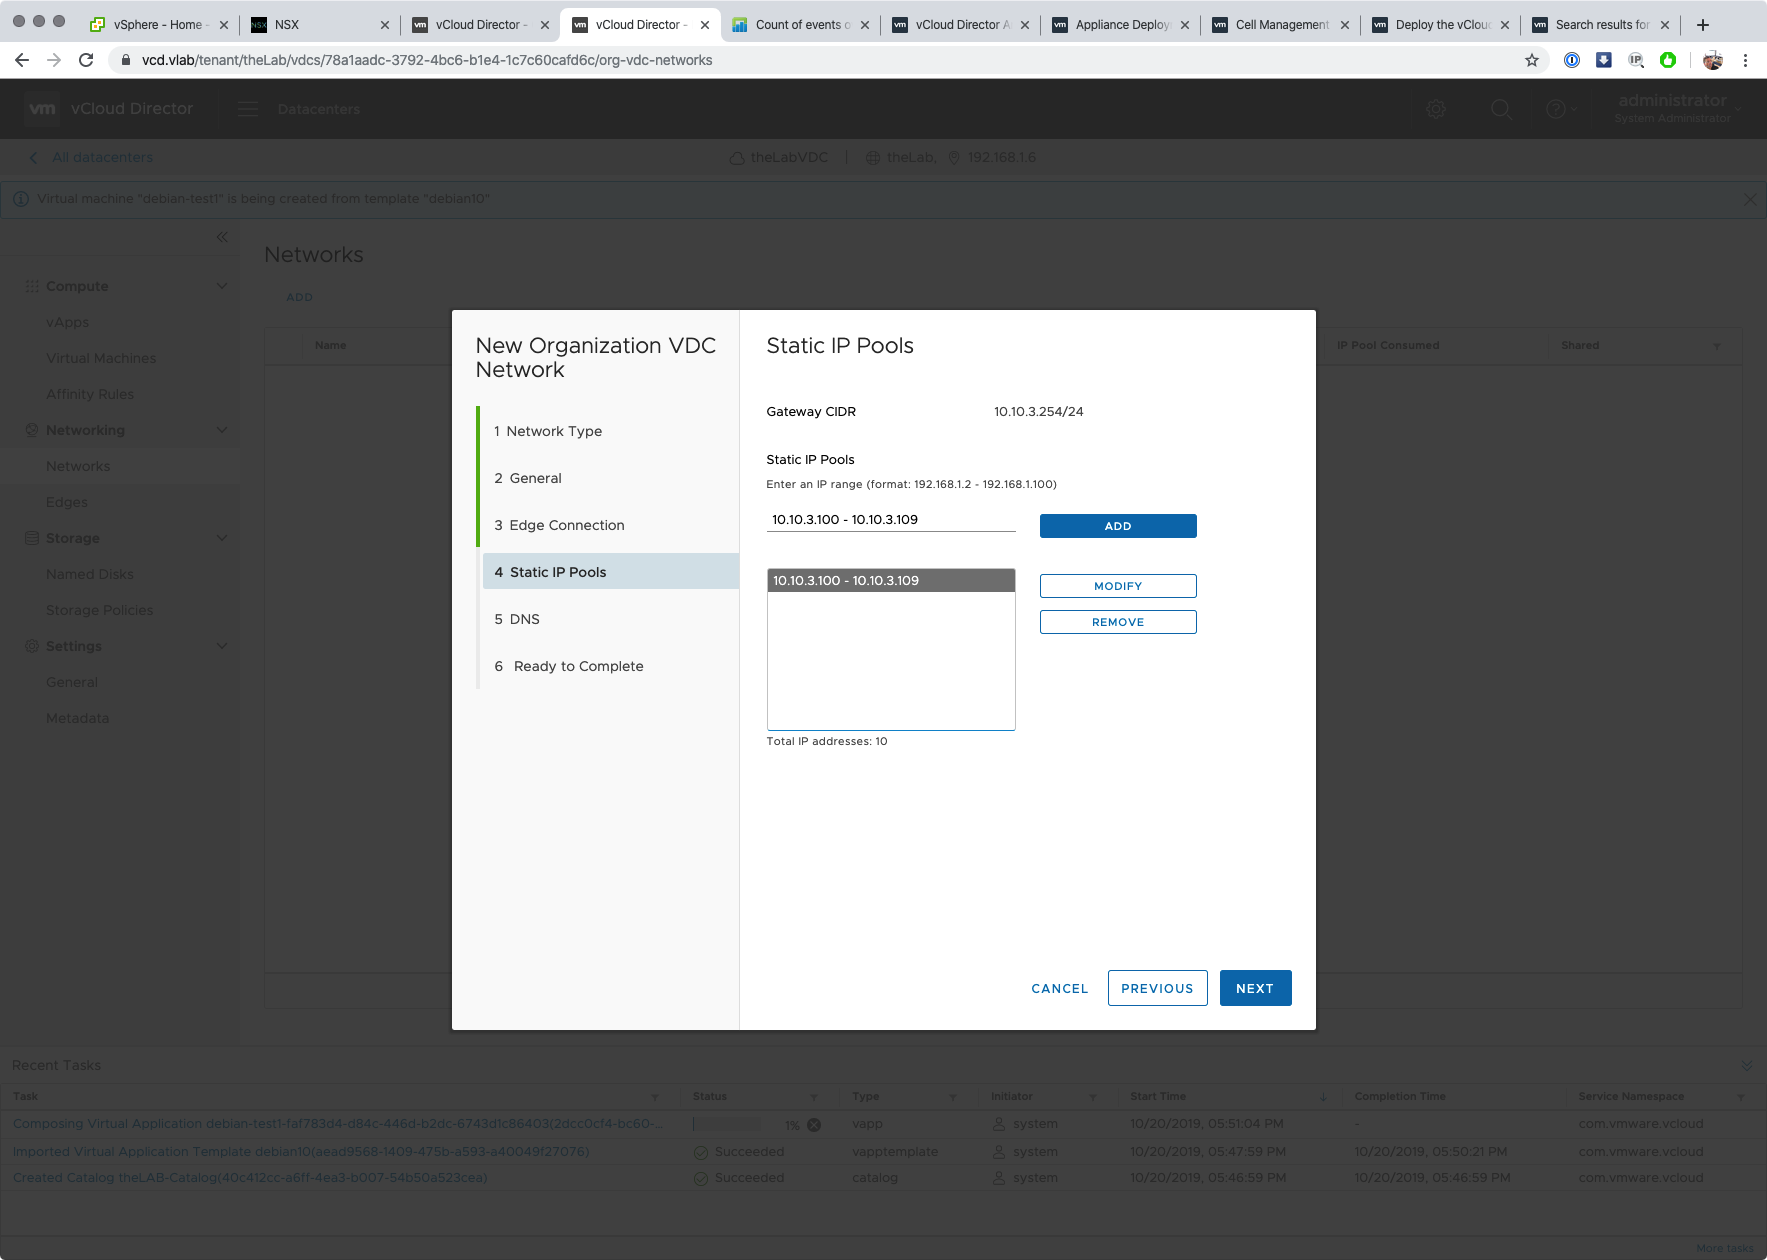Click NEXT to proceed to DNS
1767x1260 pixels.
pyautogui.click(x=1254, y=988)
